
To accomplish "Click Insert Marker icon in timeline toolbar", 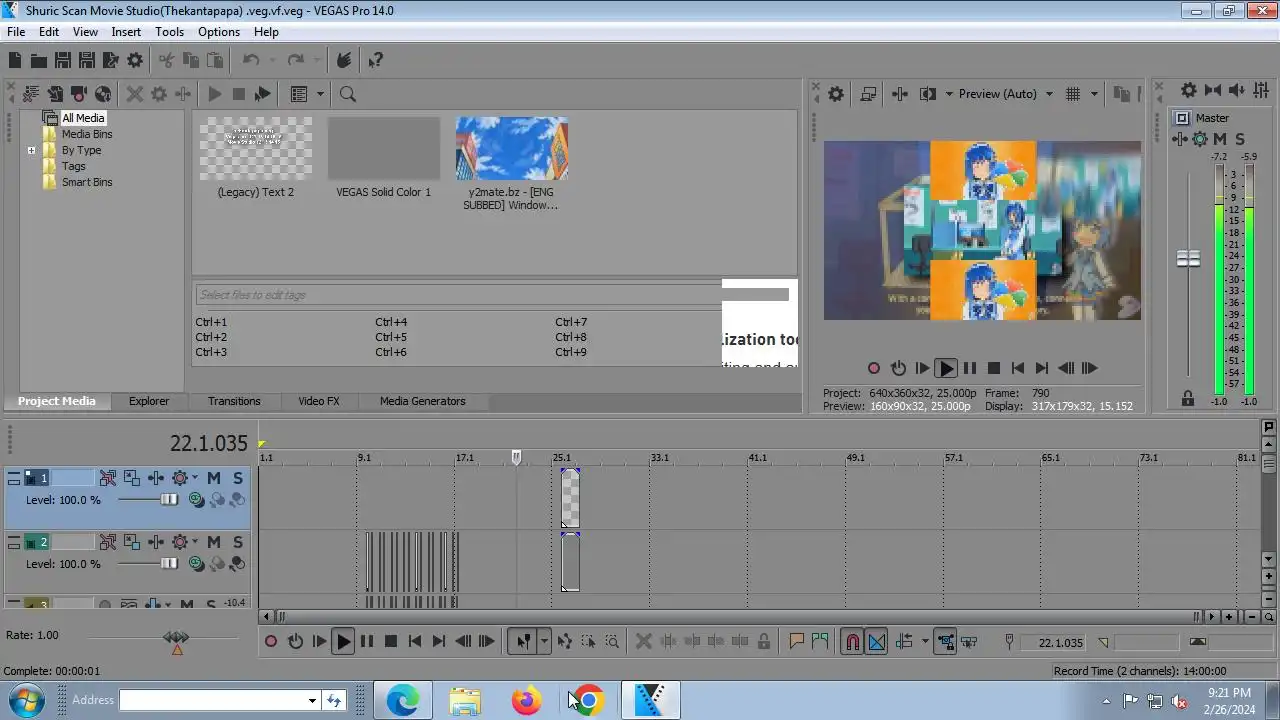I will click(797, 642).
